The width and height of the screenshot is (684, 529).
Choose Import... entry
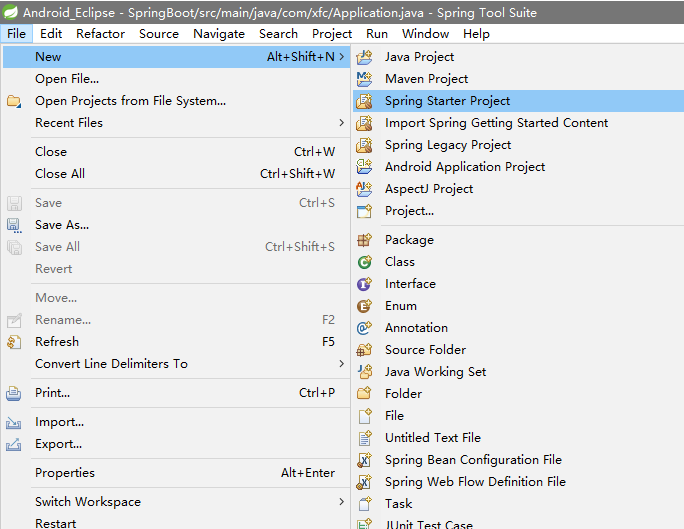pos(176,422)
